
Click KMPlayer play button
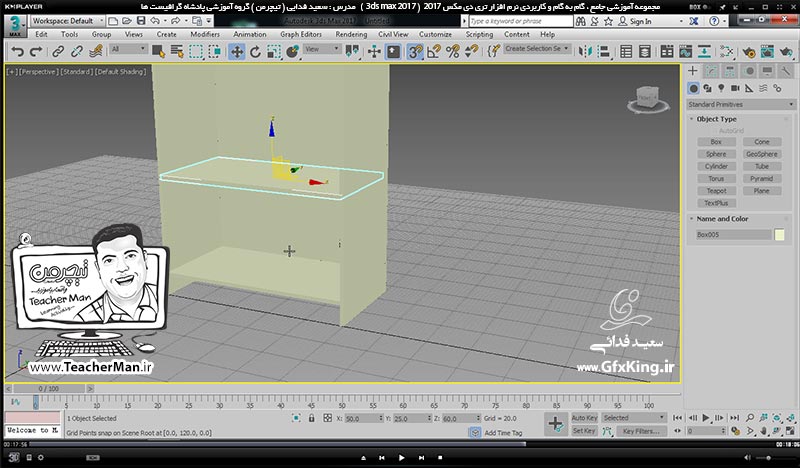coord(401,458)
